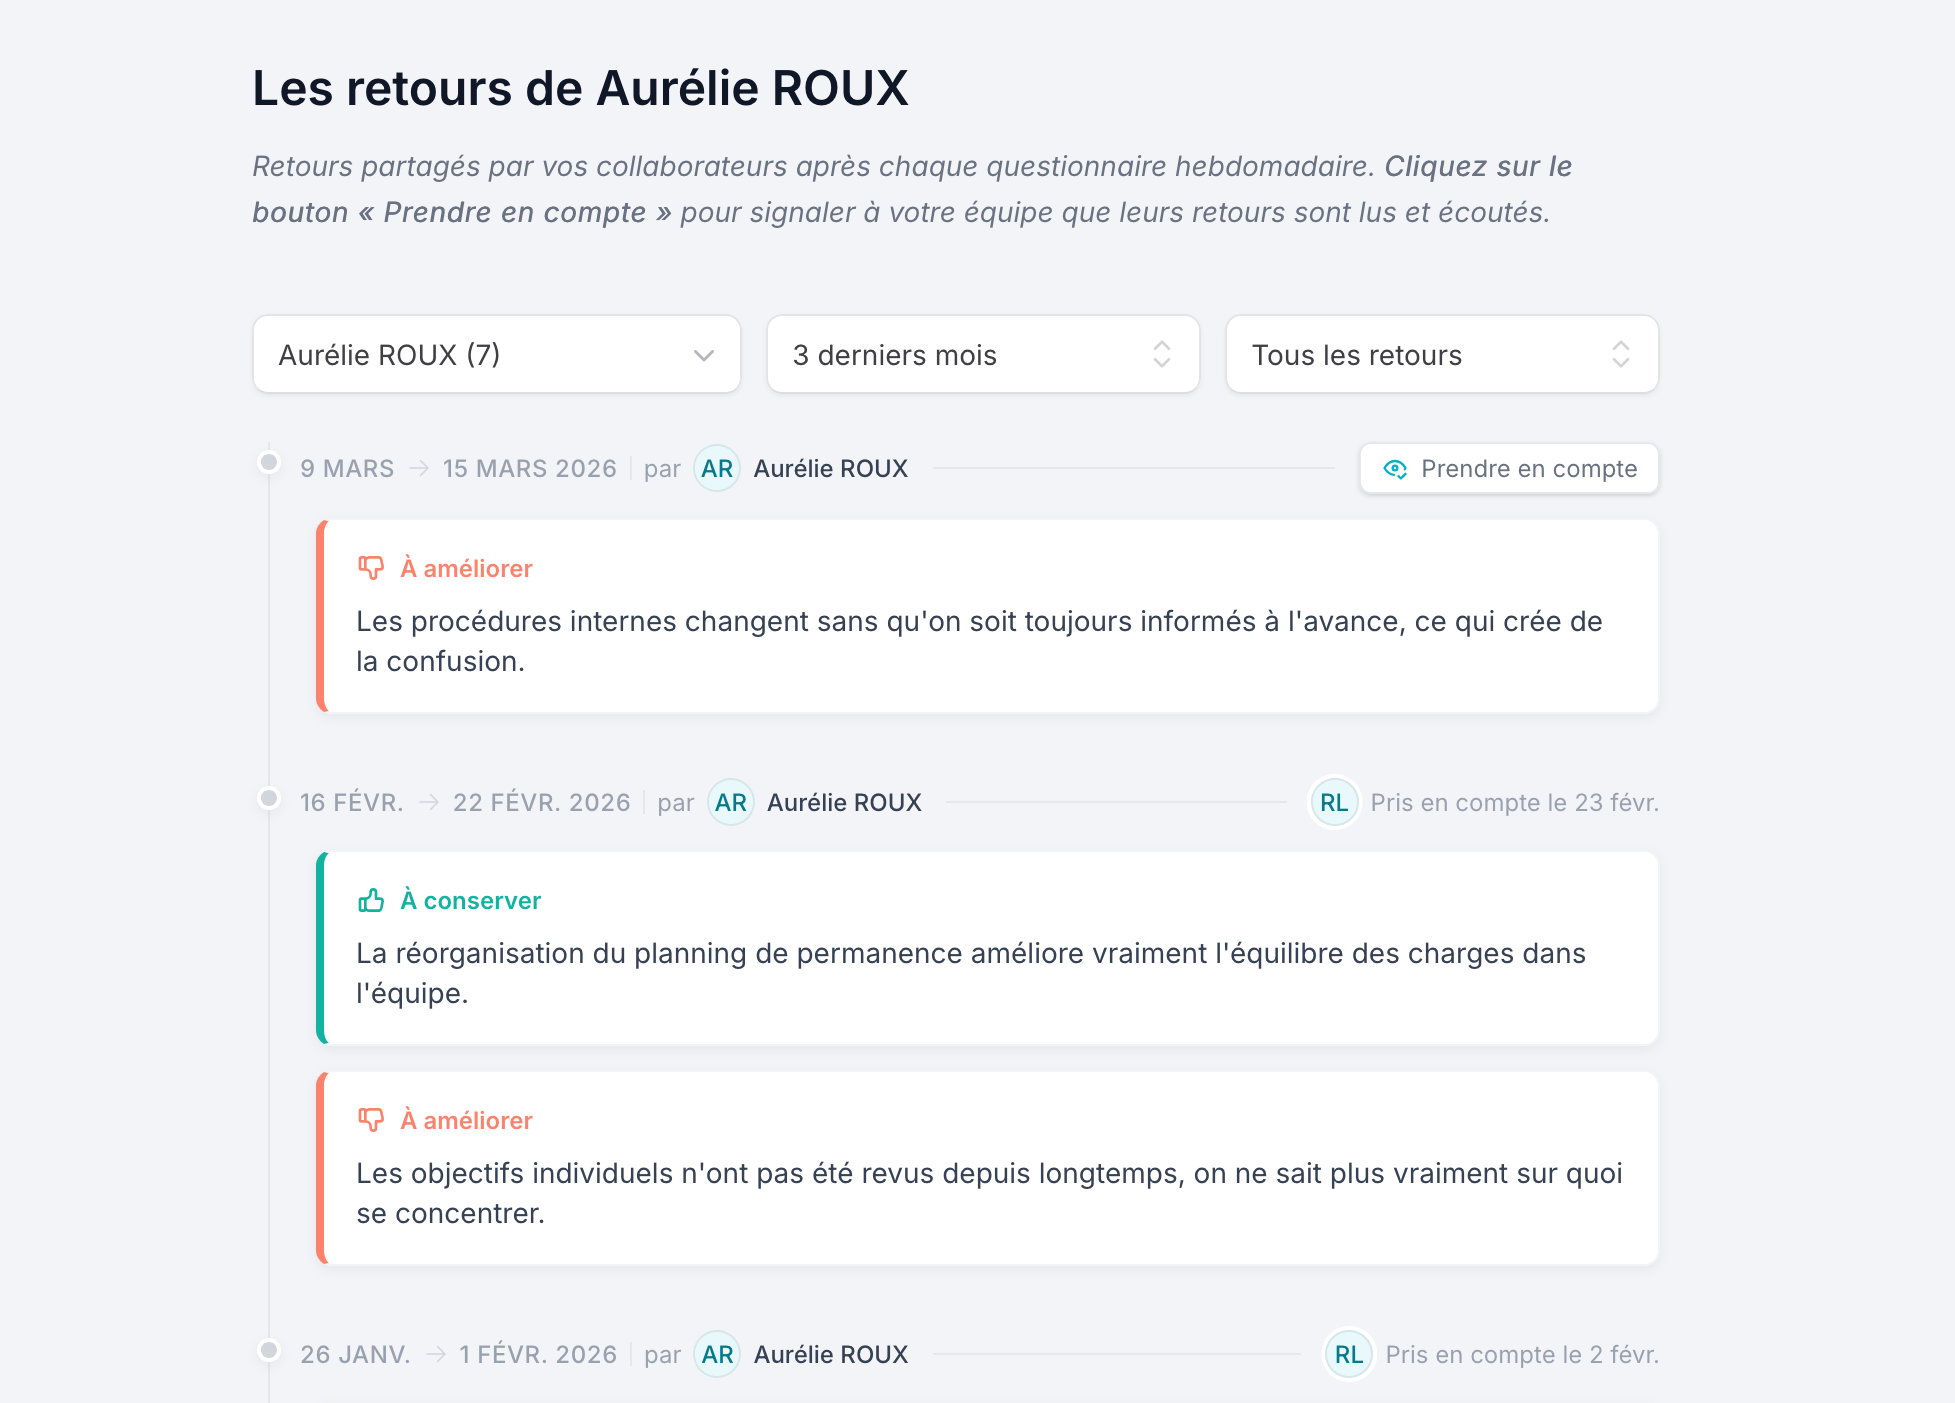The height and width of the screenshot is (1403, 1955).
Task: Select the 16 févr. timeline dot
Action: click(269, 798)
